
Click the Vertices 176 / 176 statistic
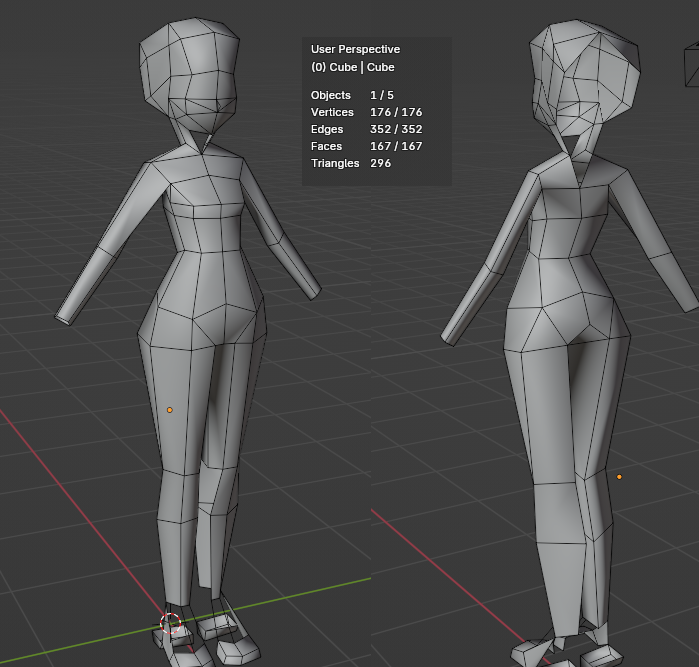coord(366,112)
